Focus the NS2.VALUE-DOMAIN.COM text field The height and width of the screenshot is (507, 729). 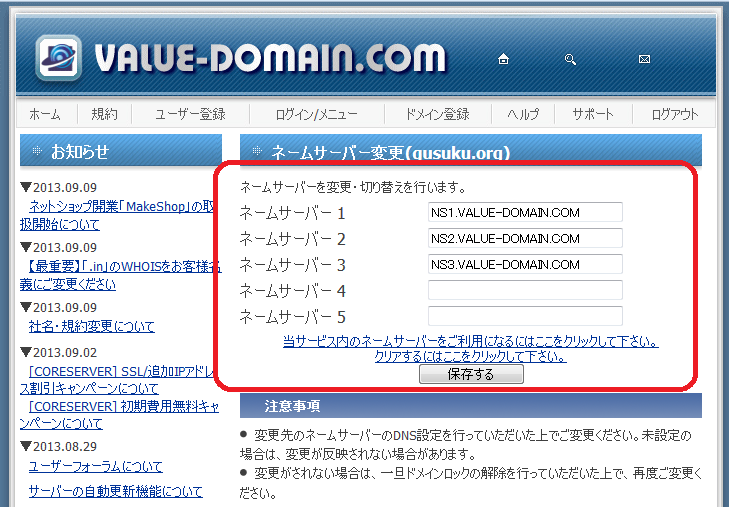(x=525, y=238)
